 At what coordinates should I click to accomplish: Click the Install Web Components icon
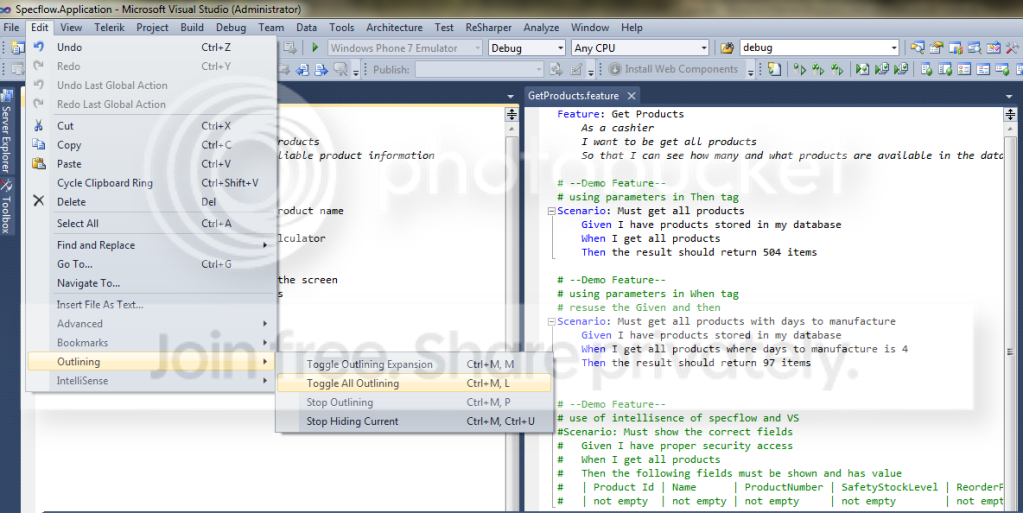coord(615,69)
